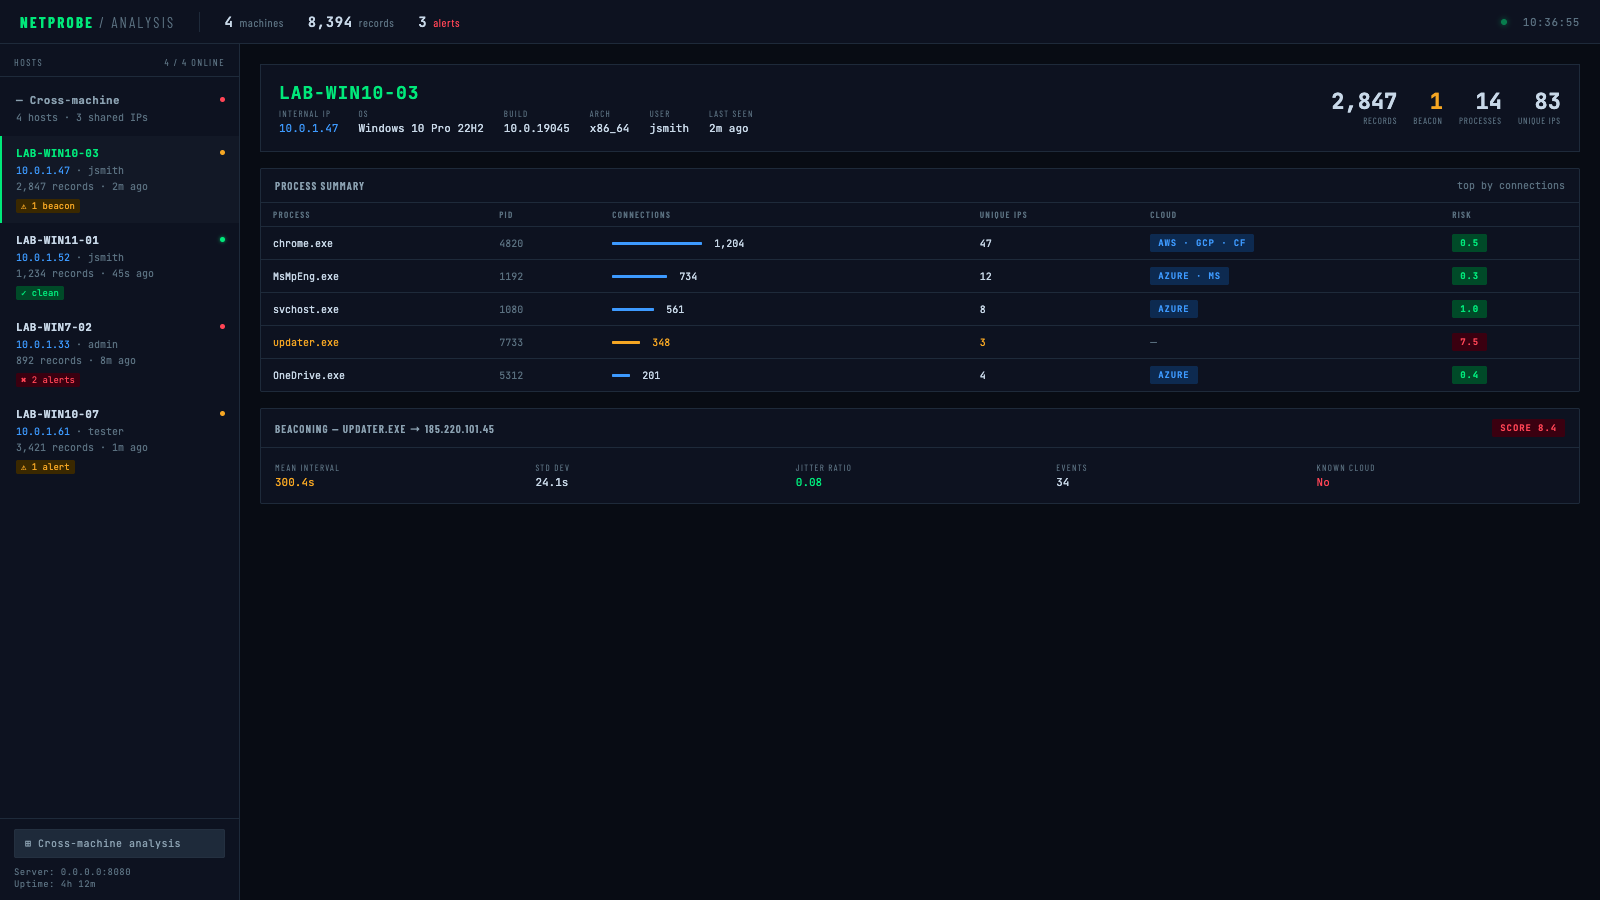Click the clock showing 10:36:55

tap(1551, 22)
